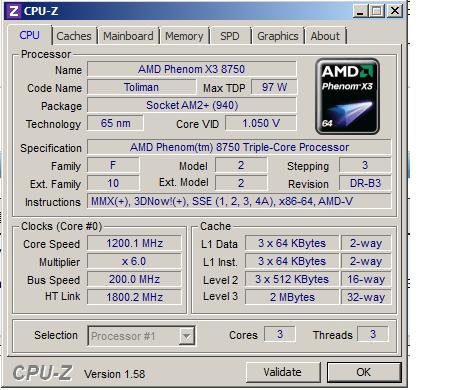
Task: Click the OK button
Action: (363, 372)
